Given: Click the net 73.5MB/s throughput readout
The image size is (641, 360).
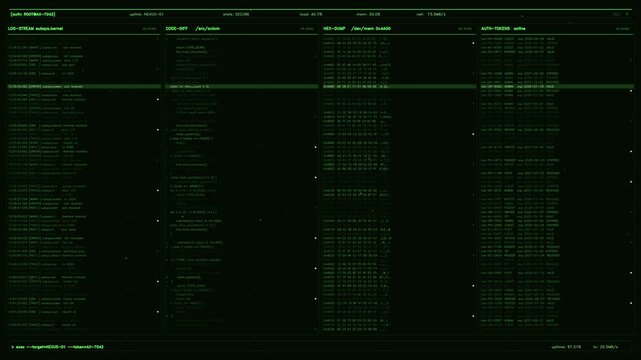Looking at the screenshot, I should (x=431, y=14).
